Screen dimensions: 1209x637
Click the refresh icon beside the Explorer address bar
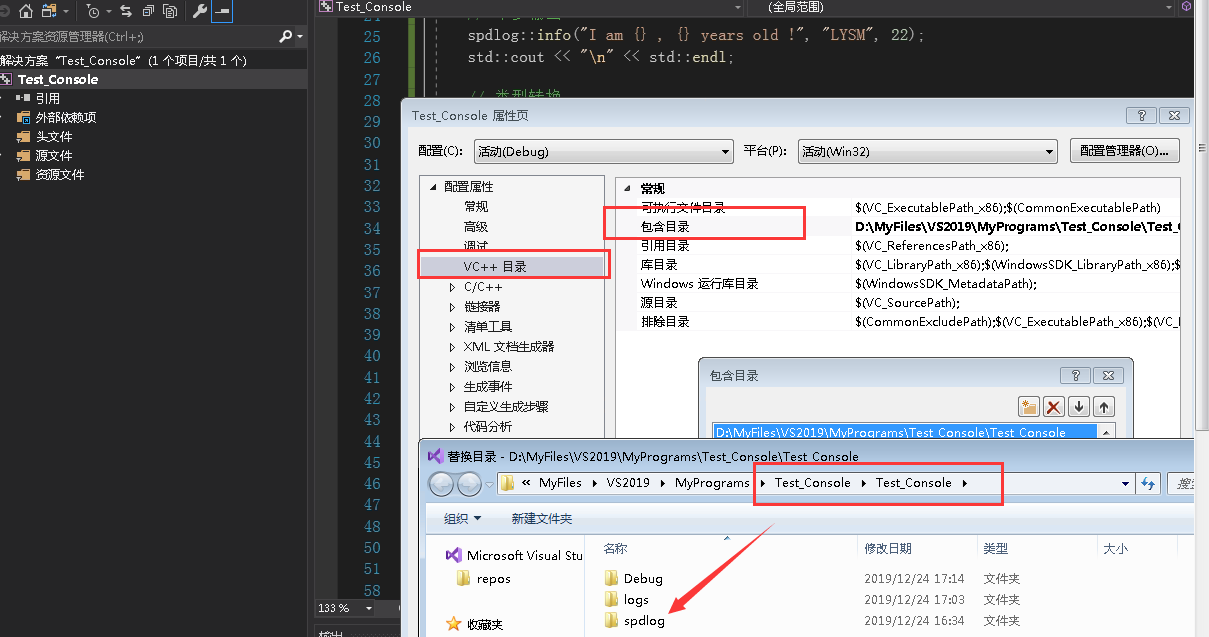pos(1148,483)
